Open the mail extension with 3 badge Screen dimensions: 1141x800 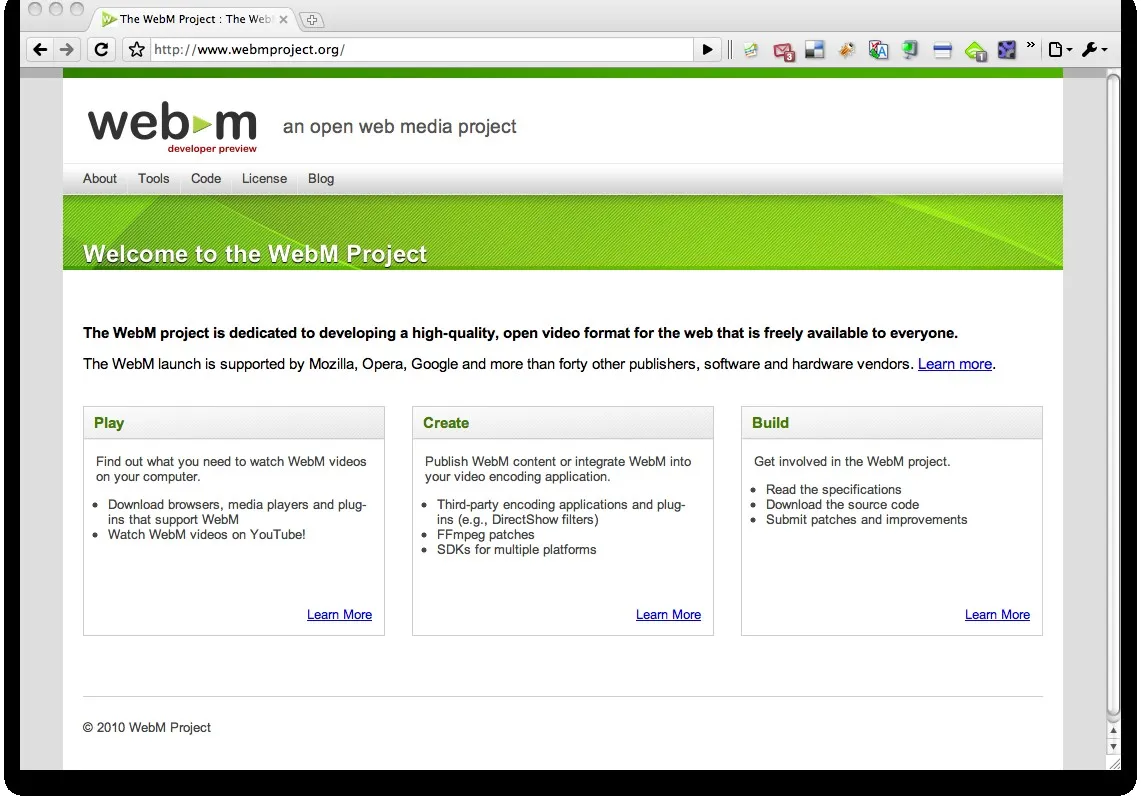coord(784,51)
